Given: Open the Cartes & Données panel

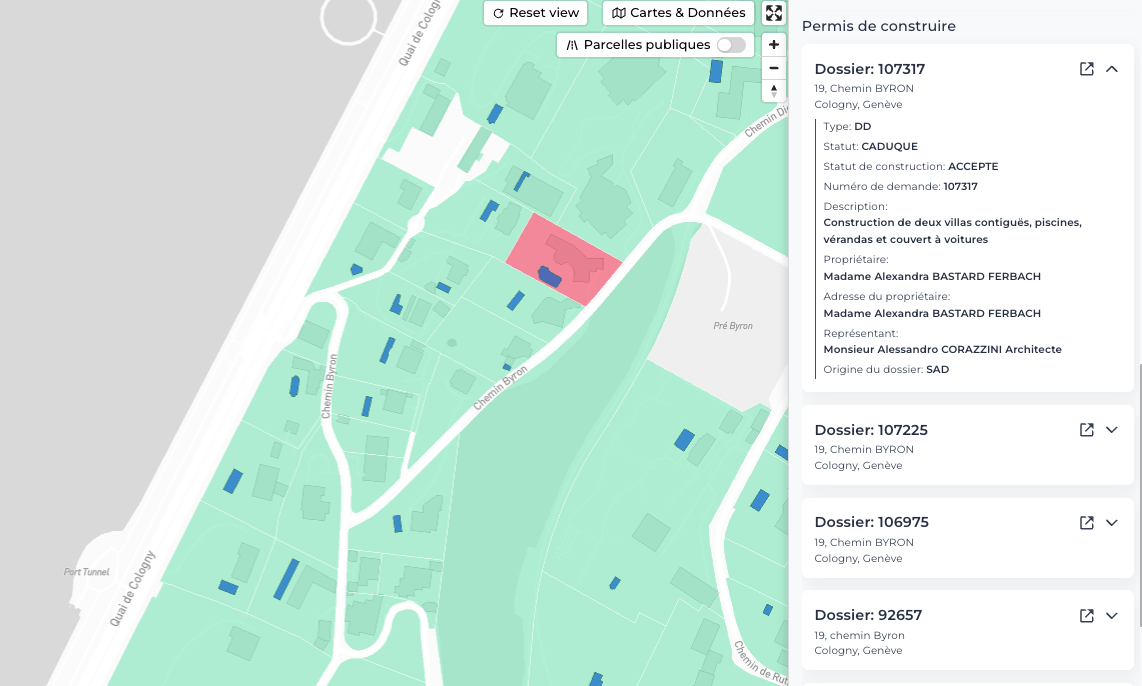Looking at the screenshot, I should click(678, 13).
